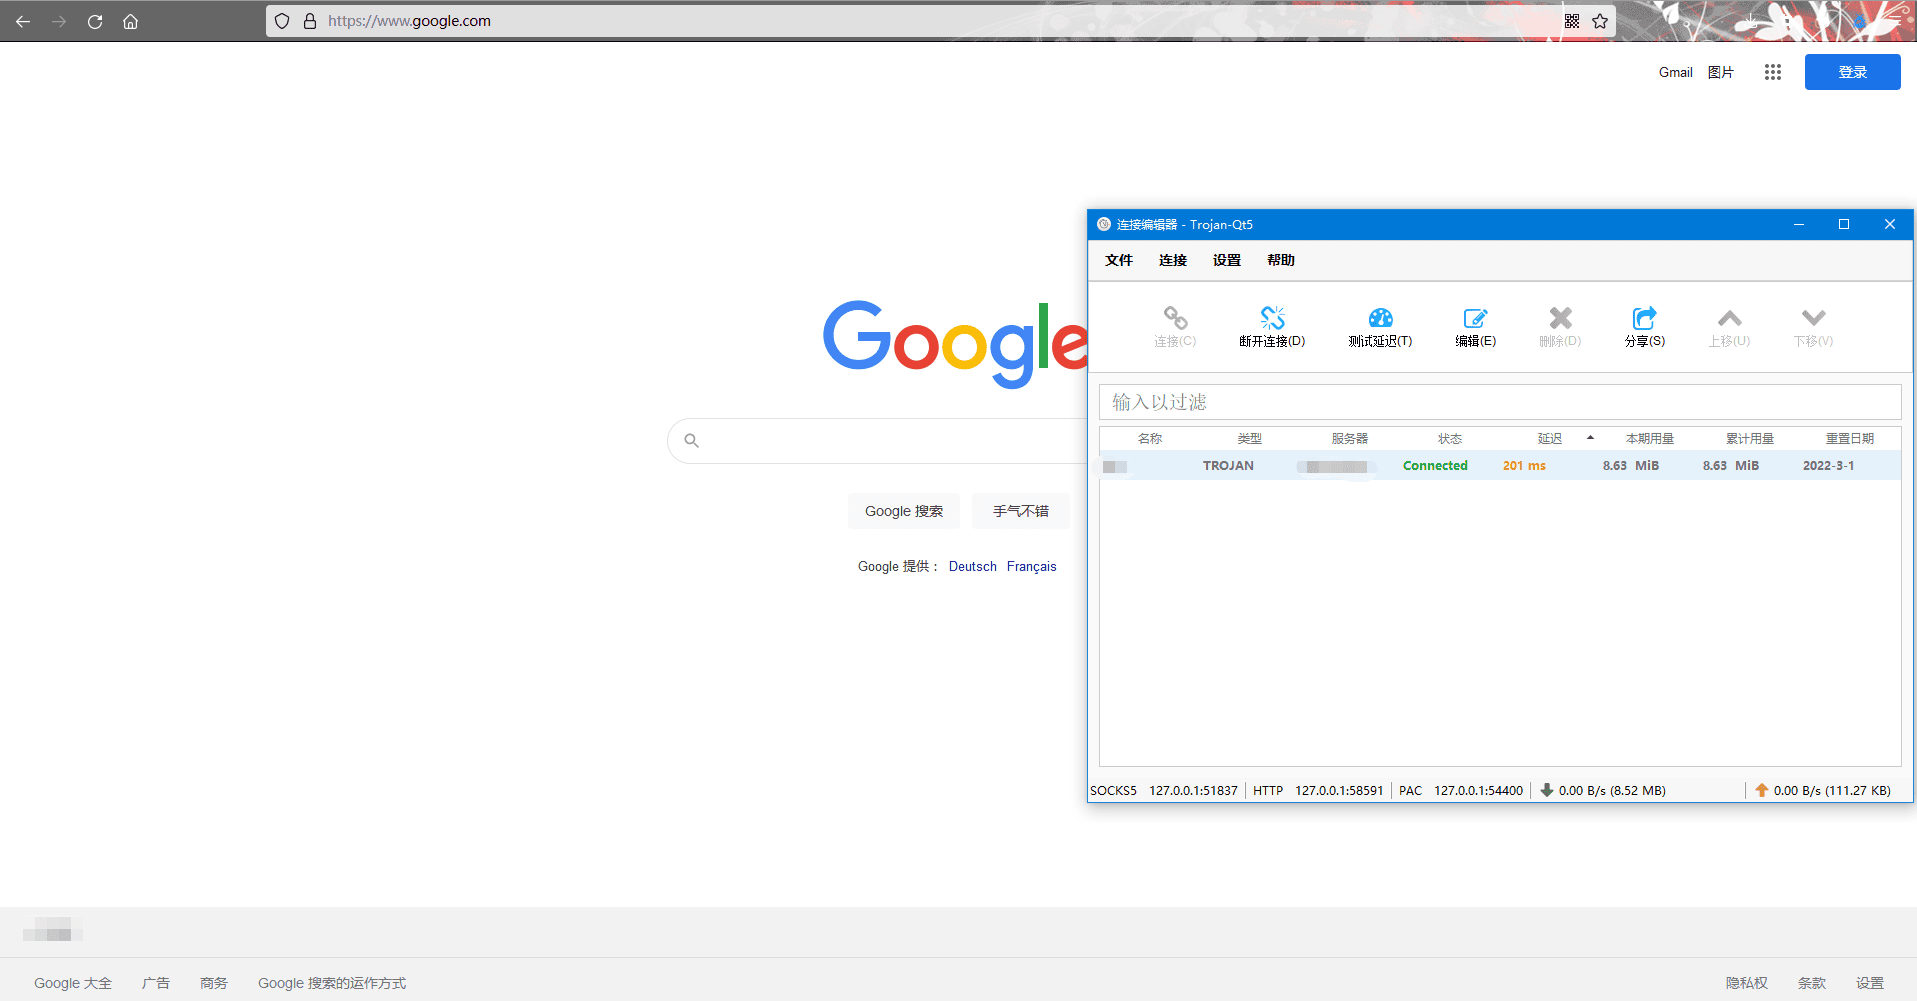Click SOCKS5 127.0.0.1:51837 status entry
This screenshot has width=1917, height=1001.
click(1164, 790)
